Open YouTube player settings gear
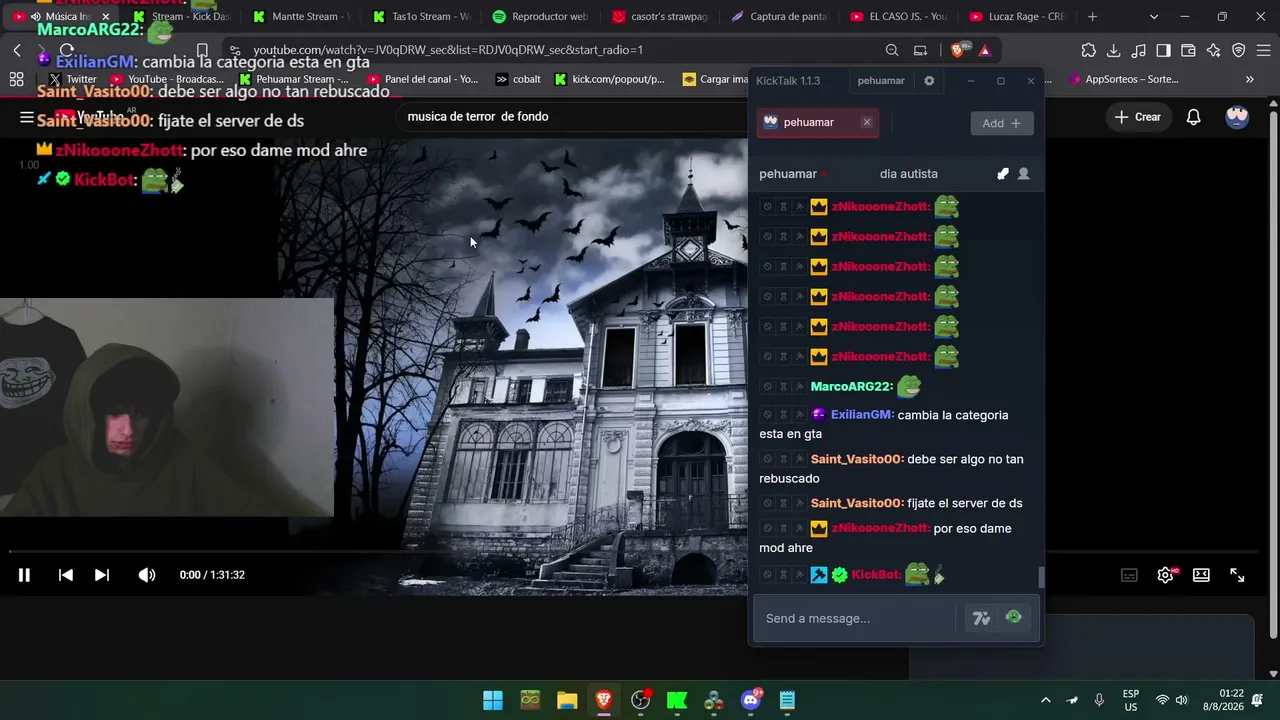Screen dimensions: 1280x720 pyautogui.click(x=1165, y=575)
